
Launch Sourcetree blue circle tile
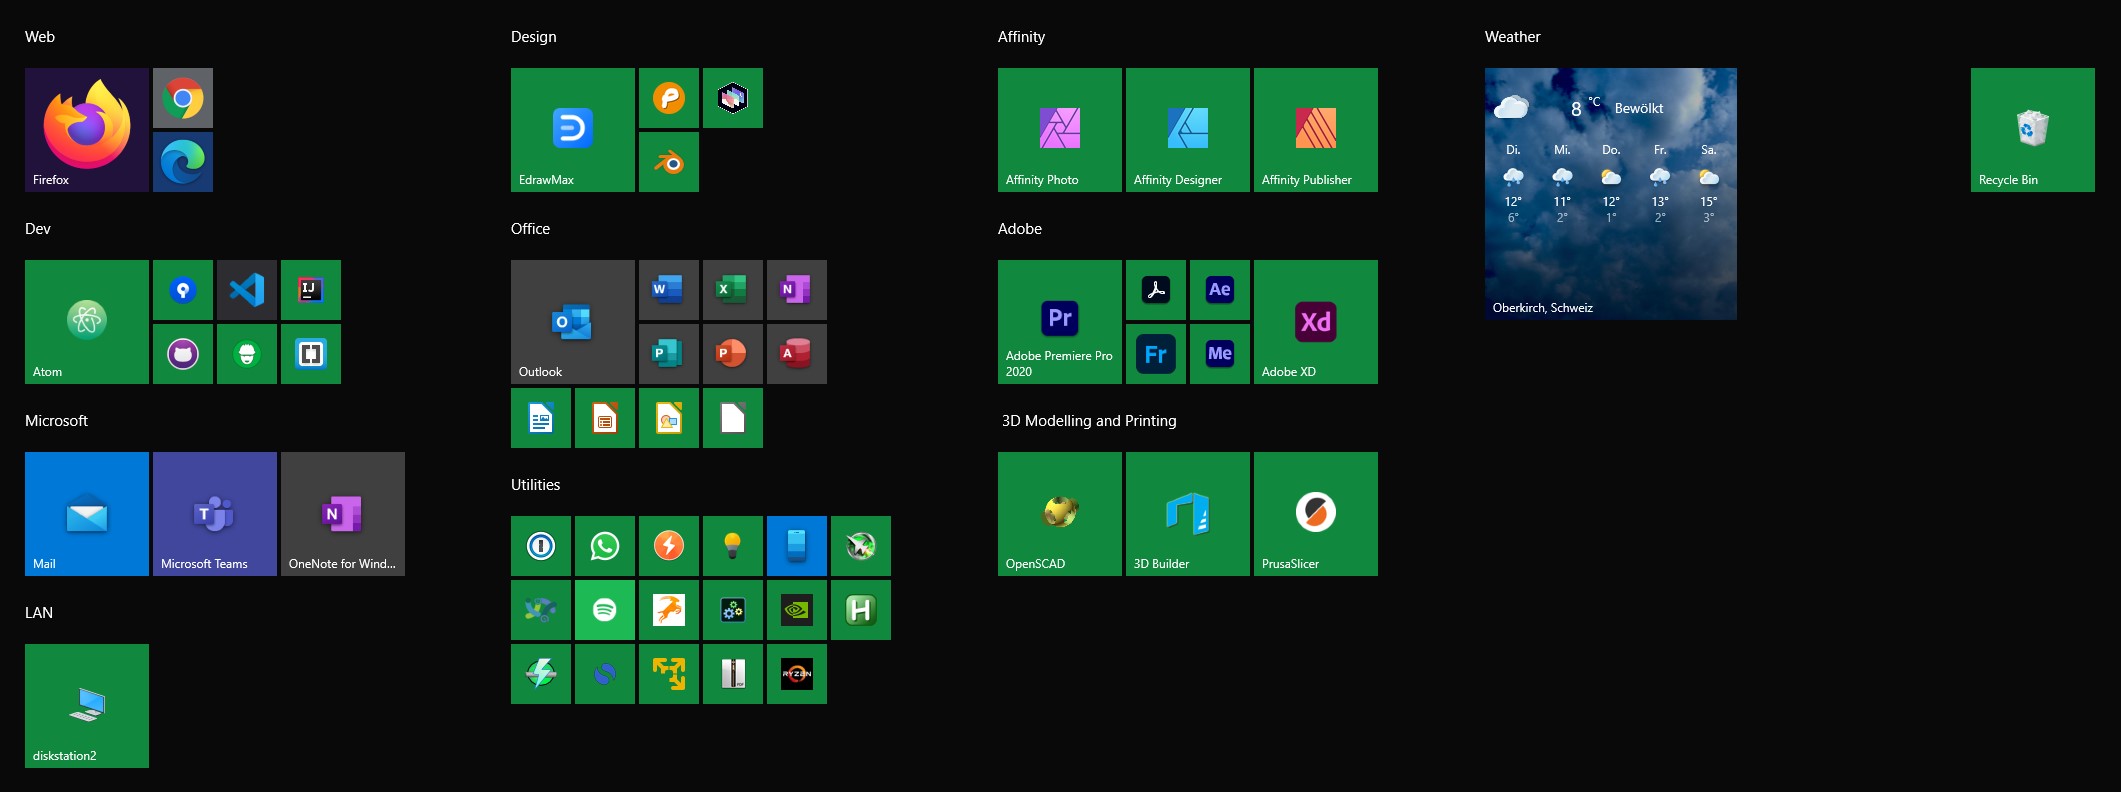click(183, 290)
